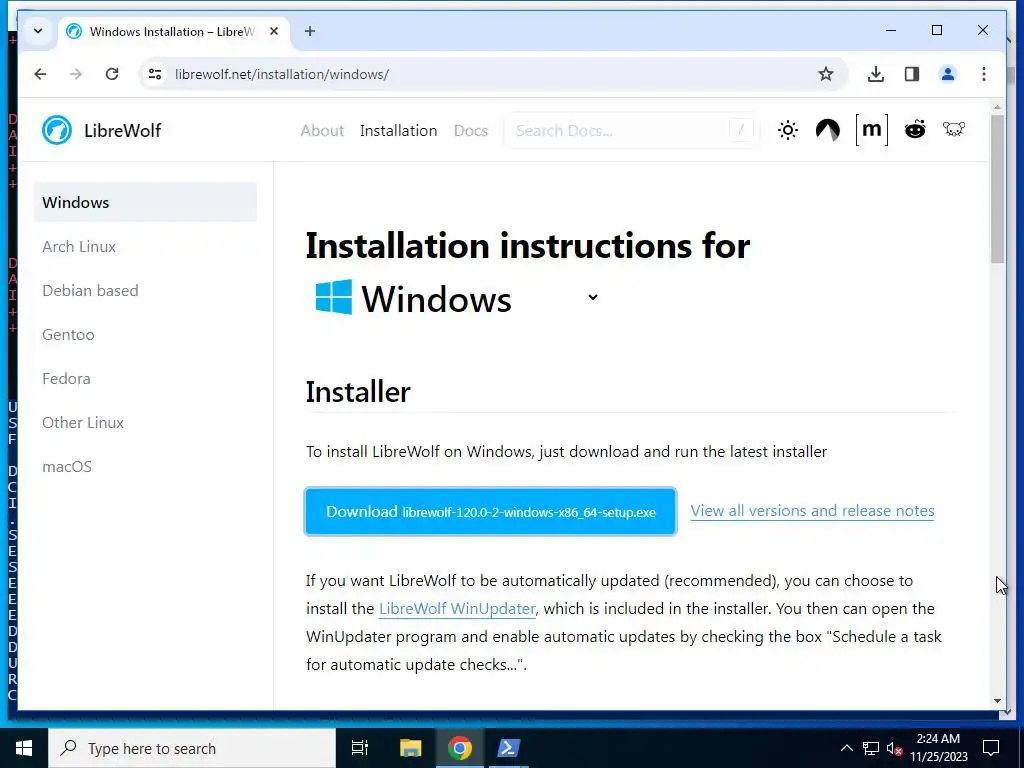The height and width of the screenshot is (768, 1024).
Task: Open File Explorer from the taskbar
Action: [410, 748]
